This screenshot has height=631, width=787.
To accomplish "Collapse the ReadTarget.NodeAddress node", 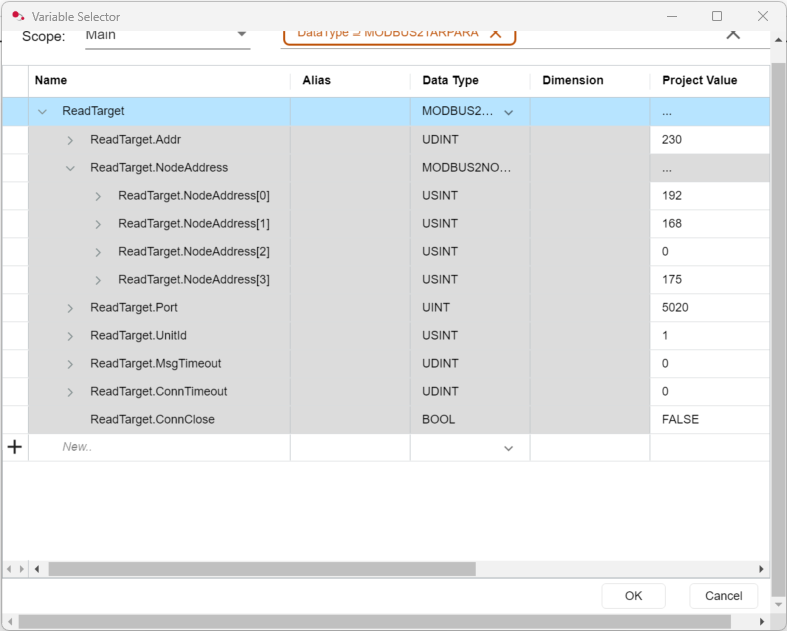I will click(70, 168).
